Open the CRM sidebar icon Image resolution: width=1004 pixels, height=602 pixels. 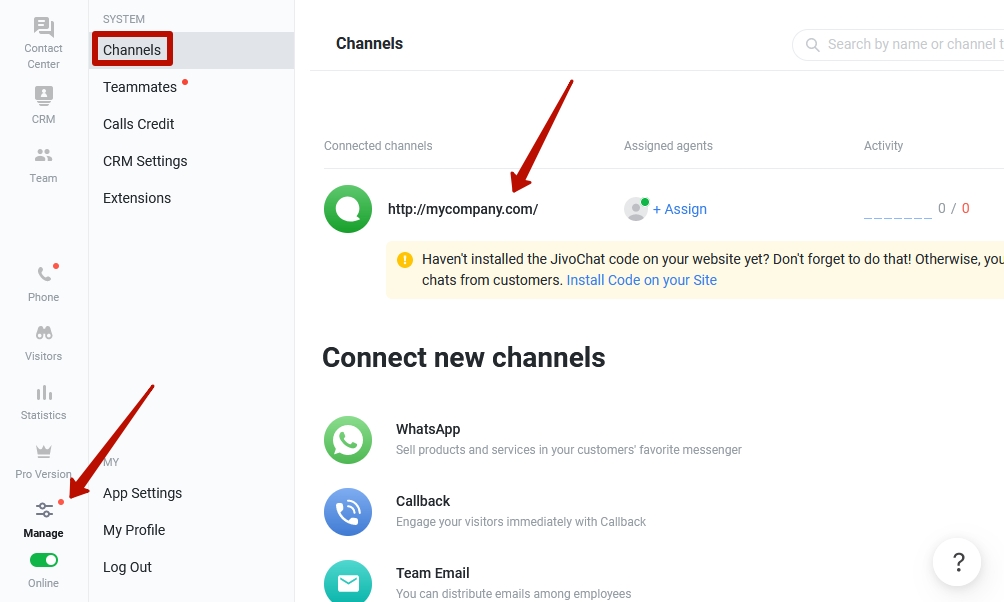[44, 96]
